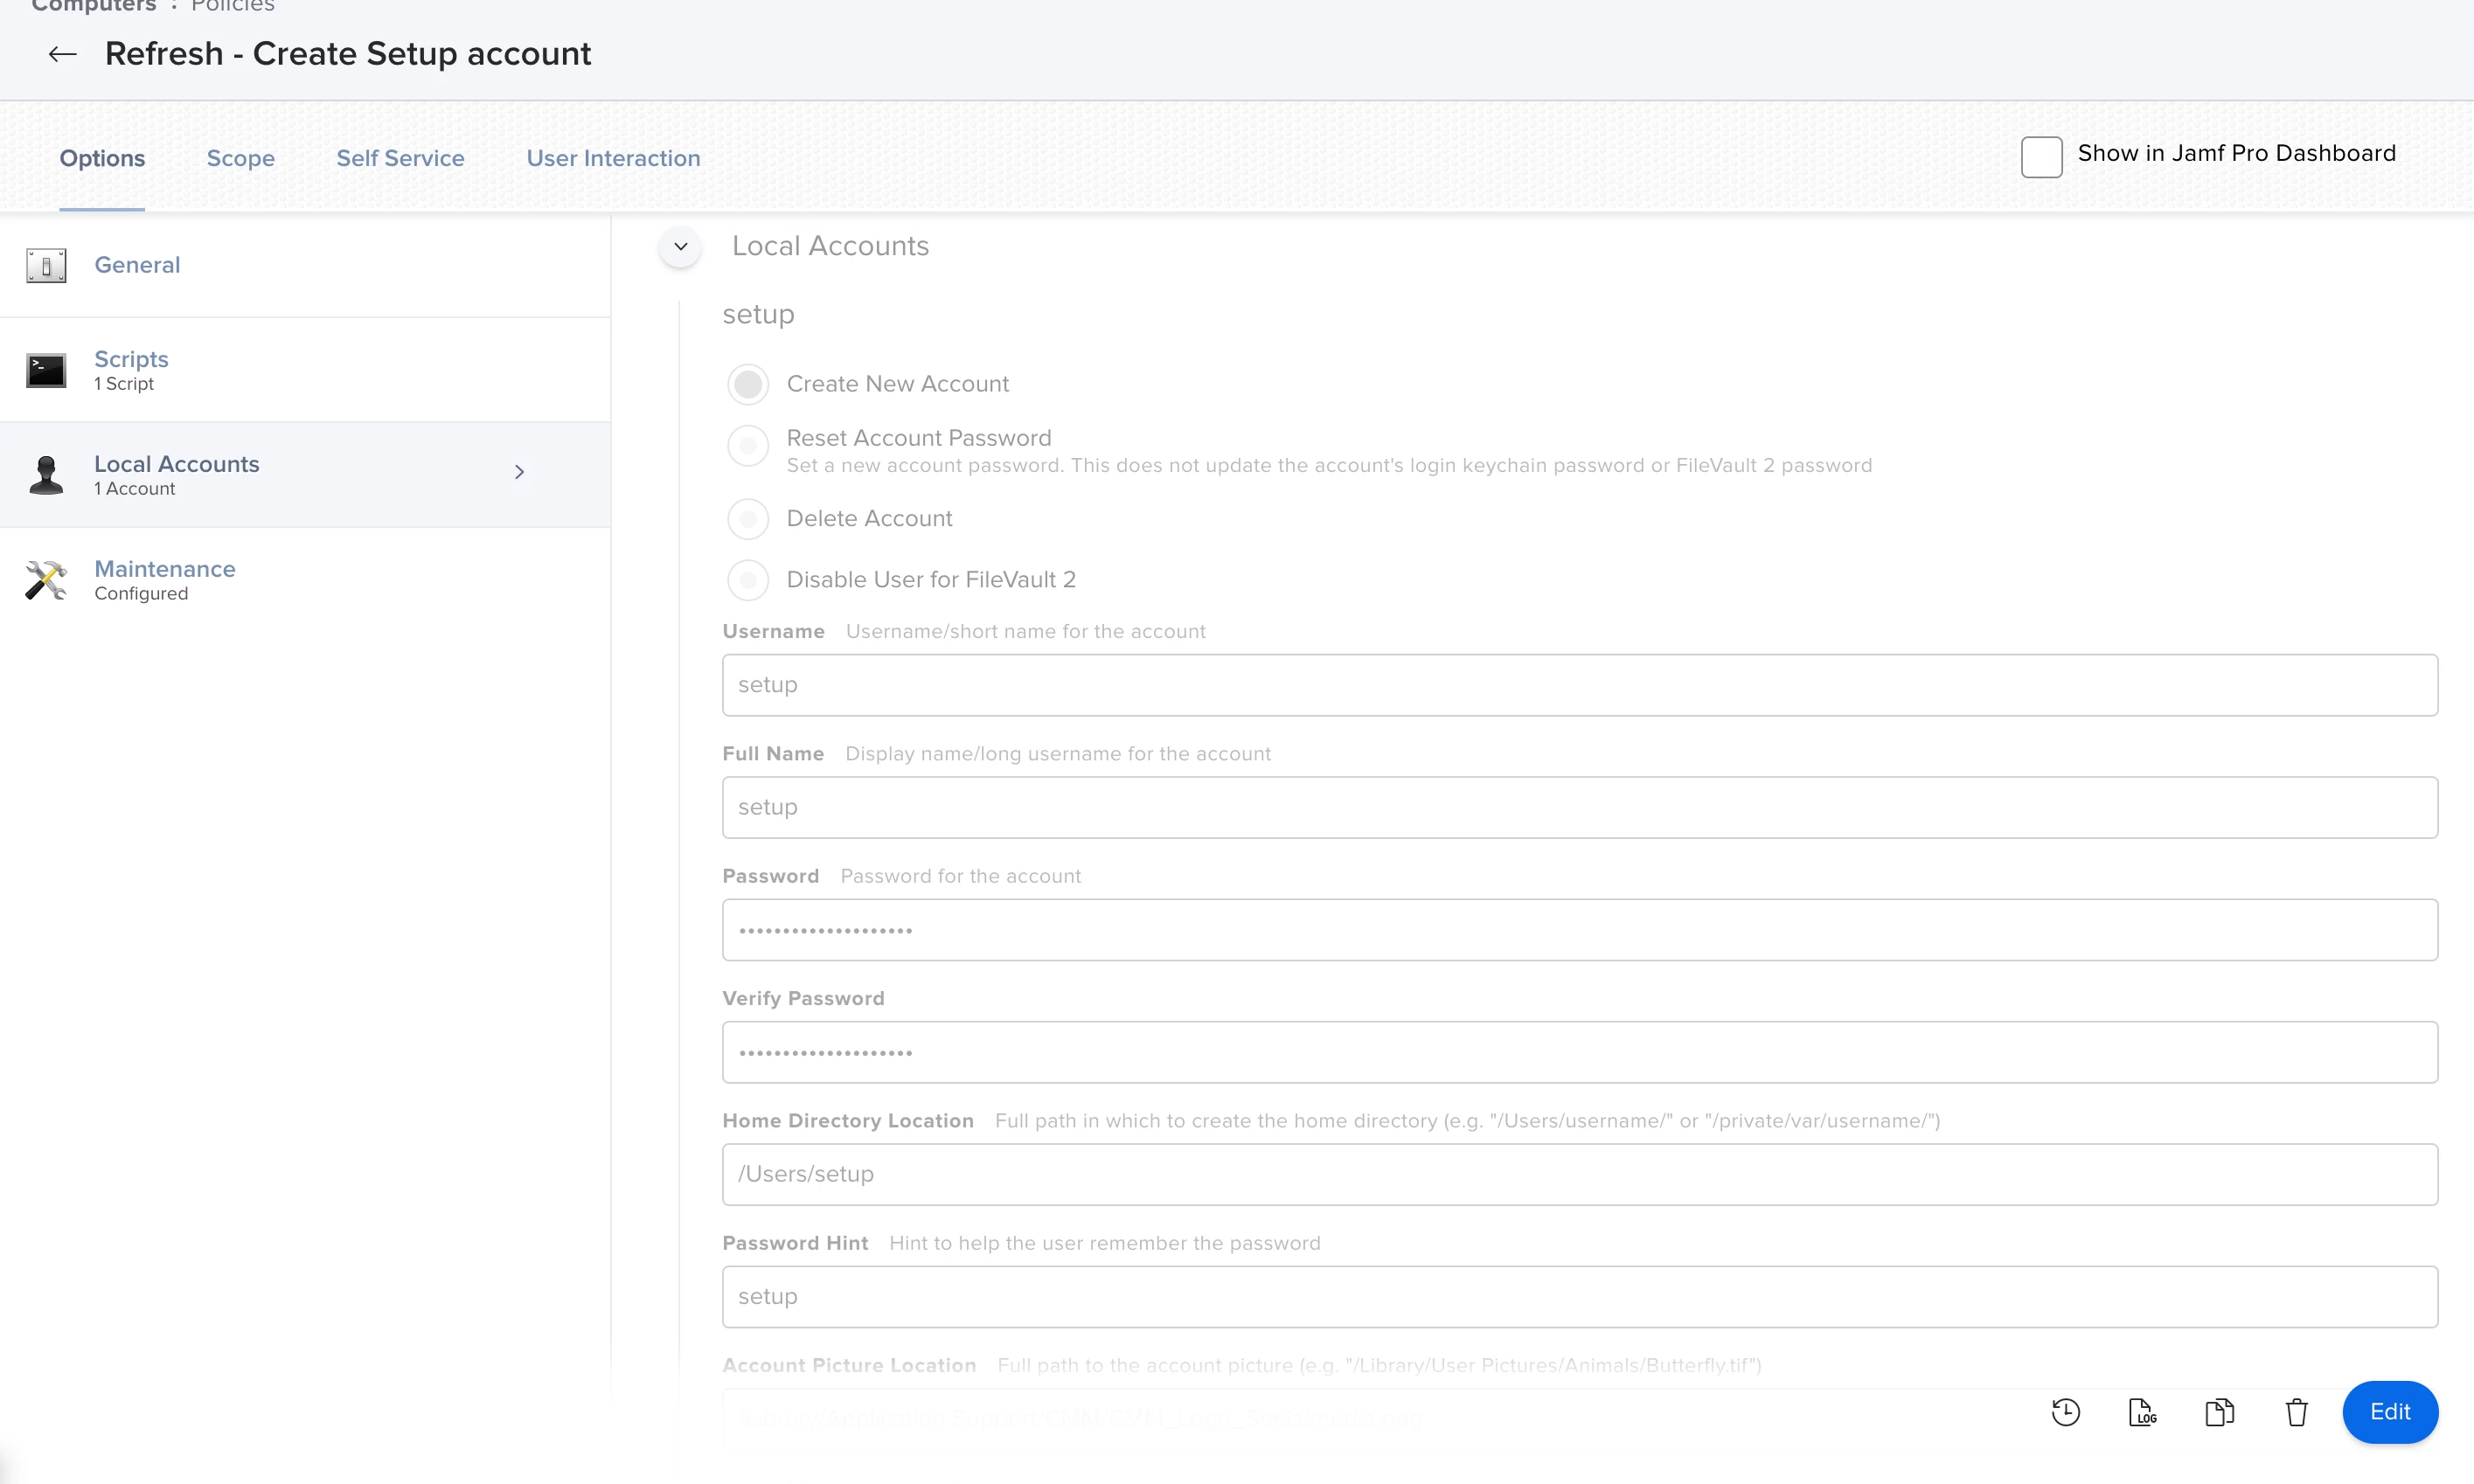Open the policy logs icon

pos(2142,1412)
